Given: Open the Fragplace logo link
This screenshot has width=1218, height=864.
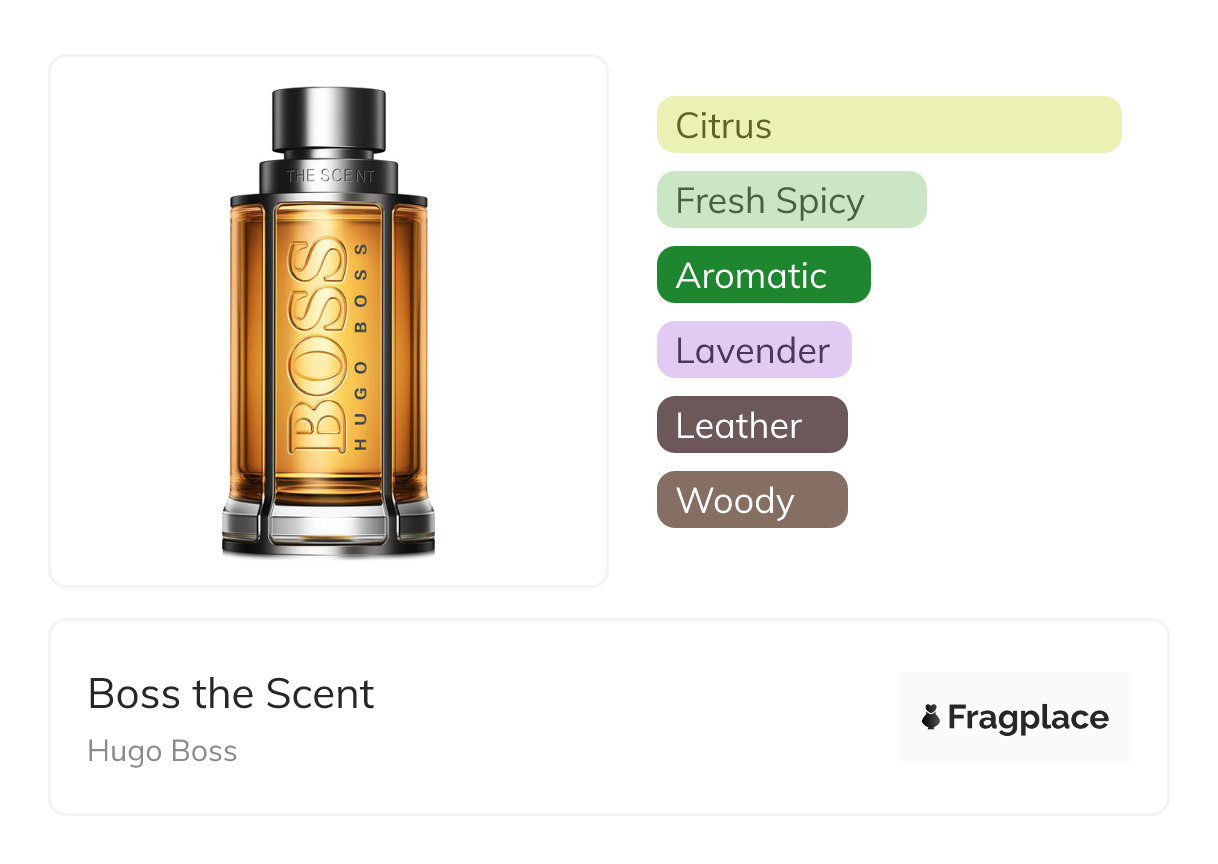Looking at the screenshot, I should tap(1015, 717).
